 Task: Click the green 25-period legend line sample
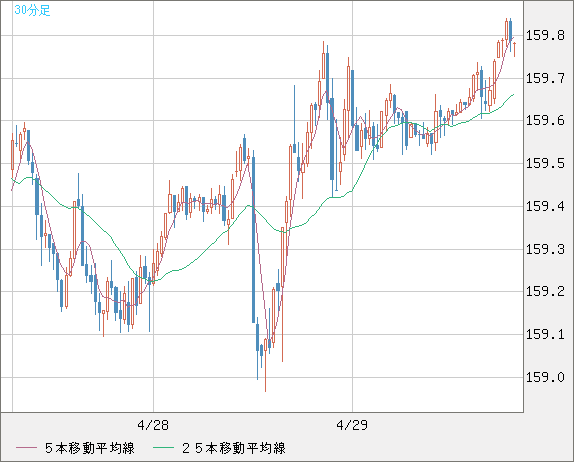point(163,448)
